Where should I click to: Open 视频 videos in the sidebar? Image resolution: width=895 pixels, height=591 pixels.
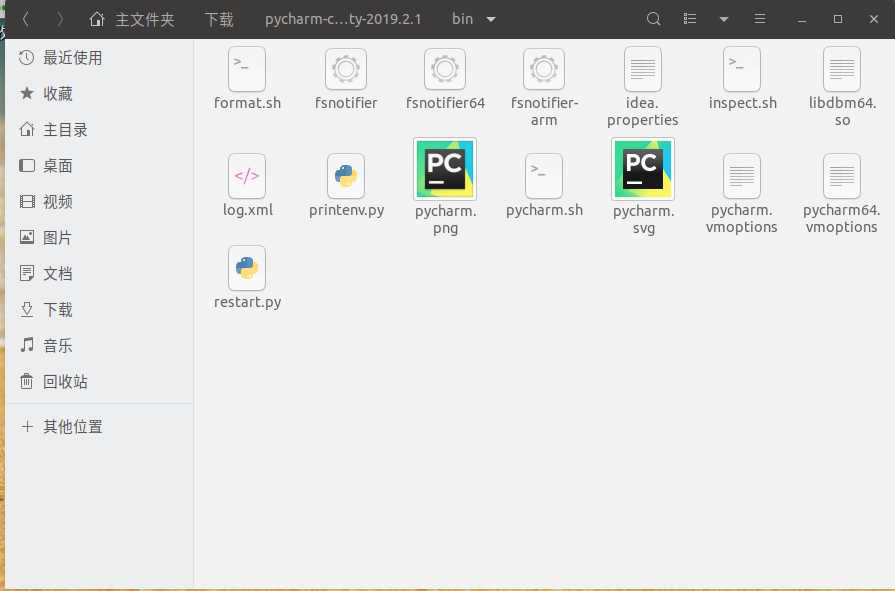[x=100, y=202]
